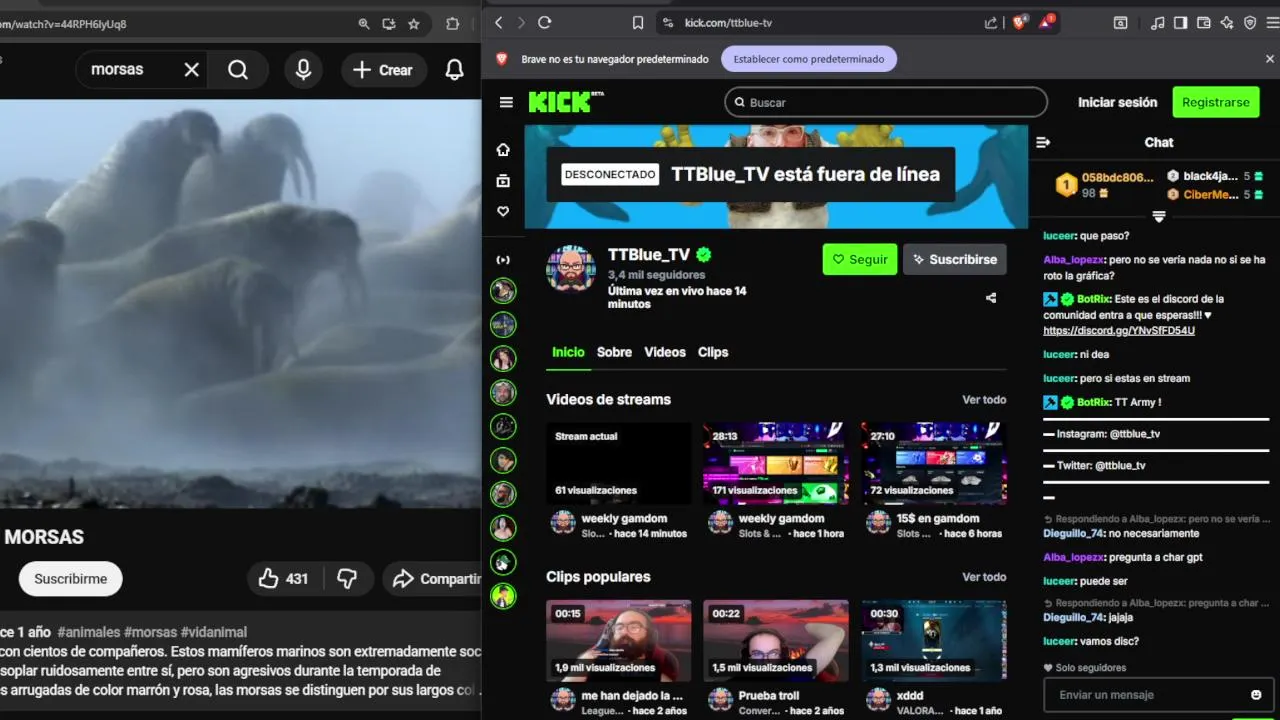Click the Kick logo

click(x=566, y=101)
